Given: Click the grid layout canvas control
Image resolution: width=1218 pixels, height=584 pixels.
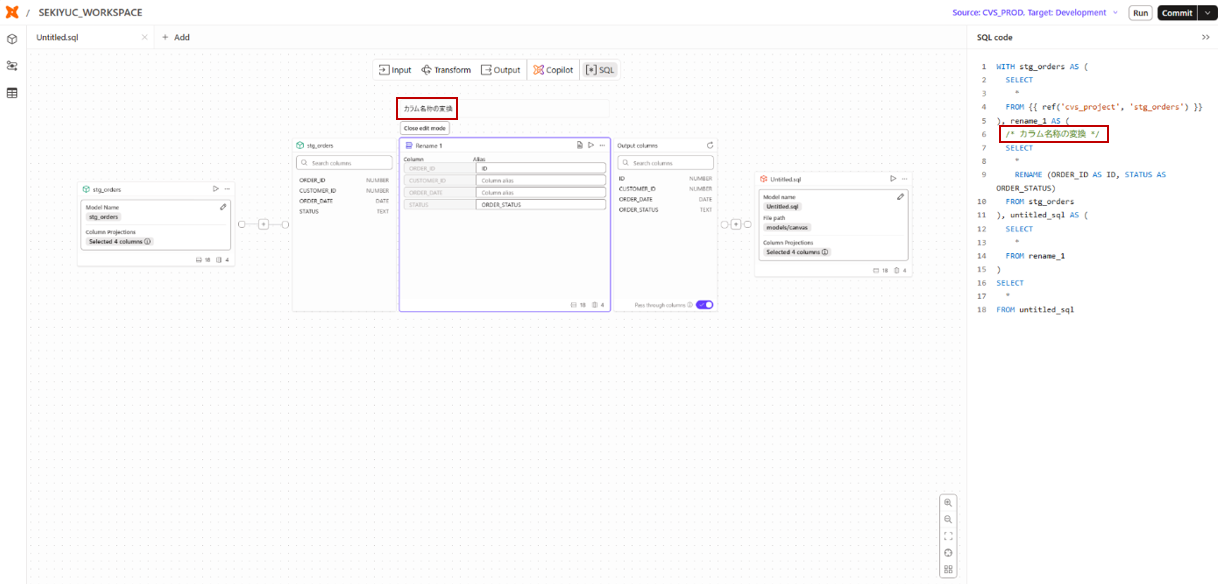Looking at the screenshot, I should pyautogui.click(x=948, y=570).
